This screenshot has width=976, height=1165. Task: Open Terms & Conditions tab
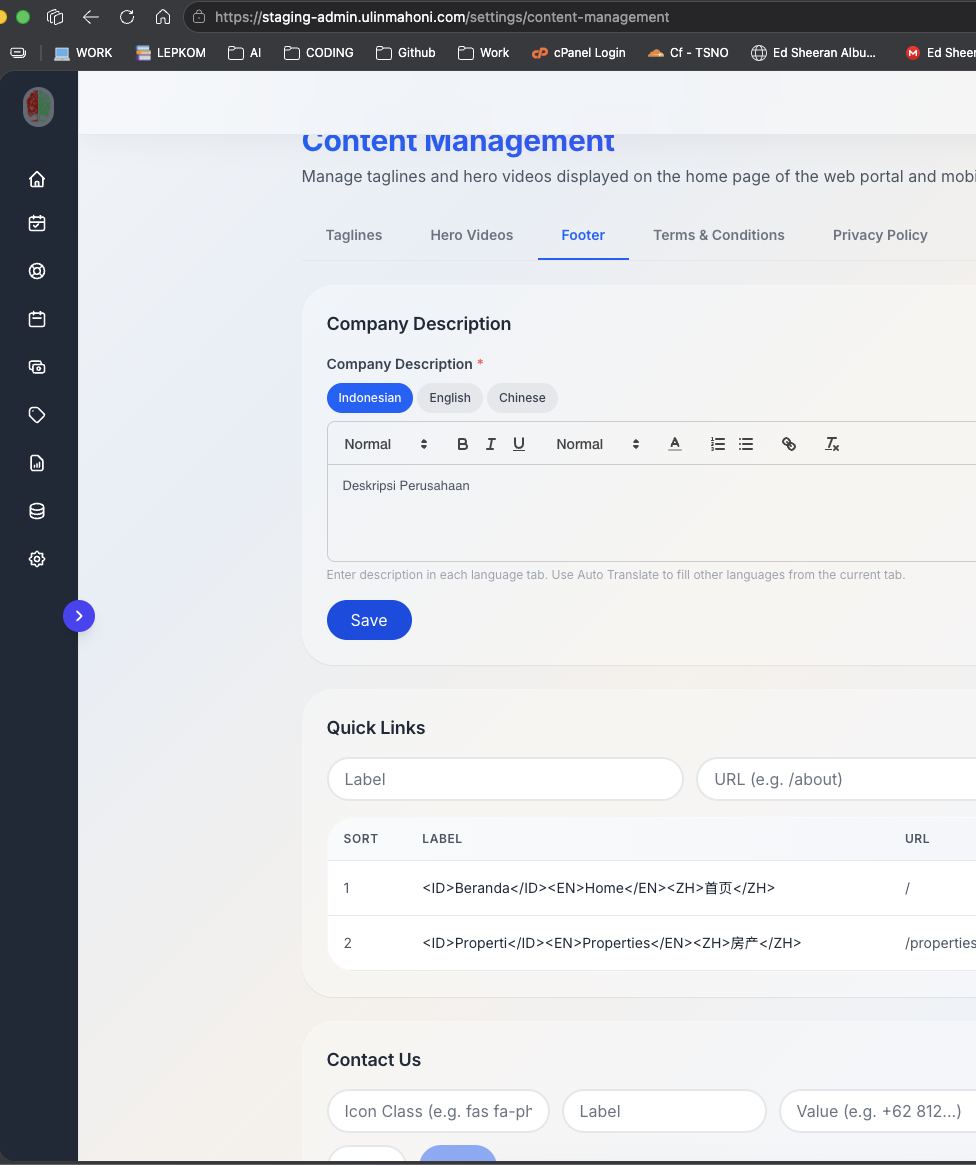tap(719, 235)
